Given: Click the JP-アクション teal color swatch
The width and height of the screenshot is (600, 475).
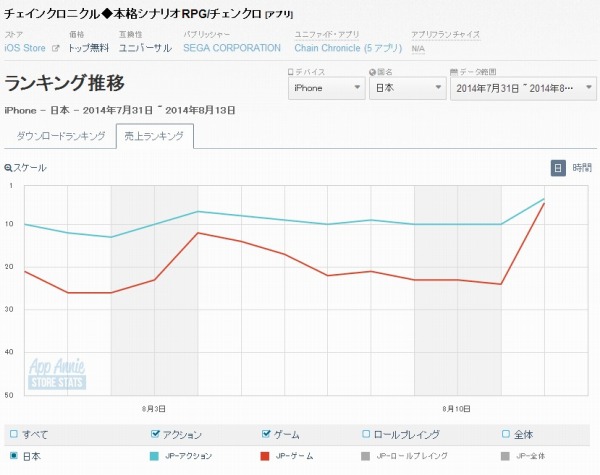Looking at the screenshot, I should coord(154,456).
